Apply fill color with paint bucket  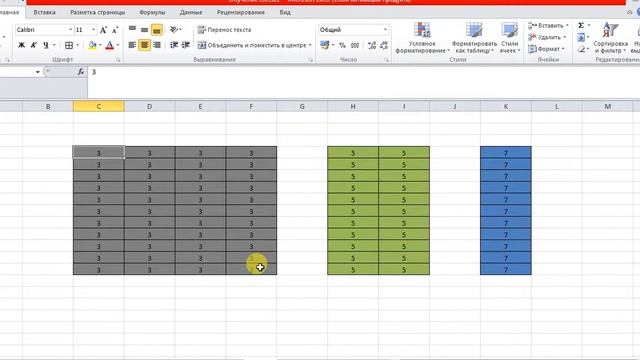[x=92, y=45]
